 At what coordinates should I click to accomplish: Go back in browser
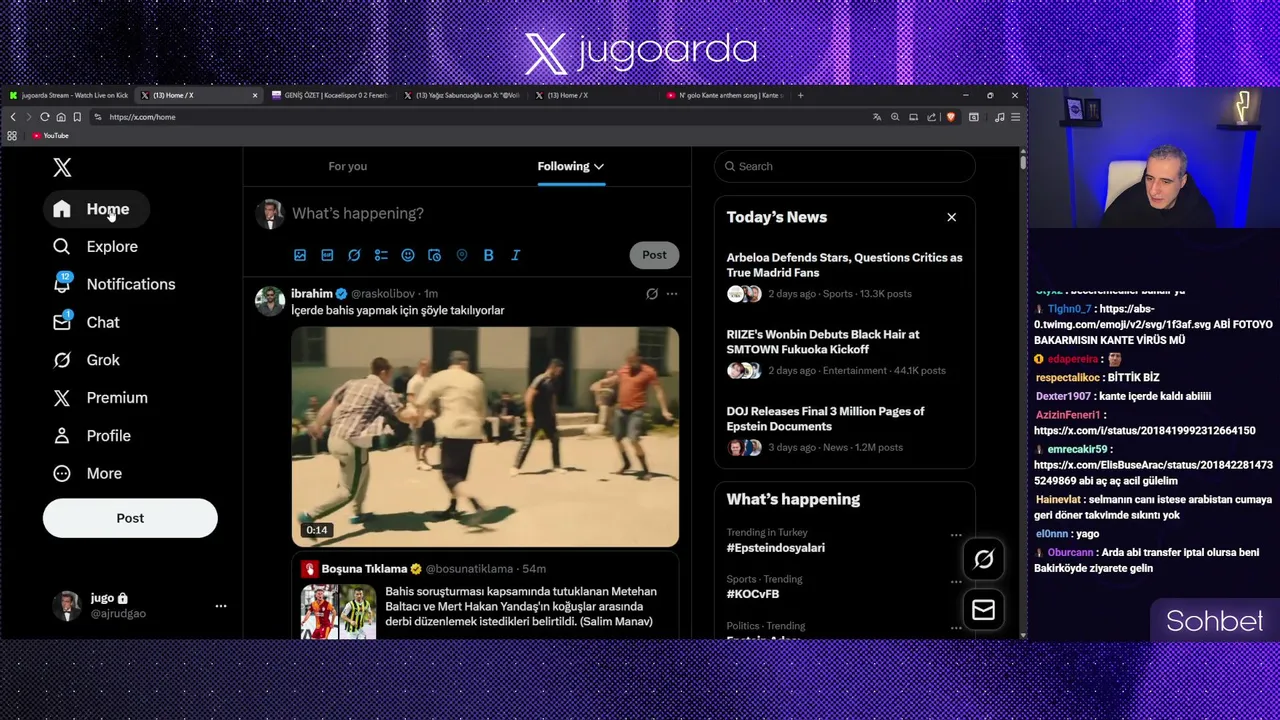13,117
